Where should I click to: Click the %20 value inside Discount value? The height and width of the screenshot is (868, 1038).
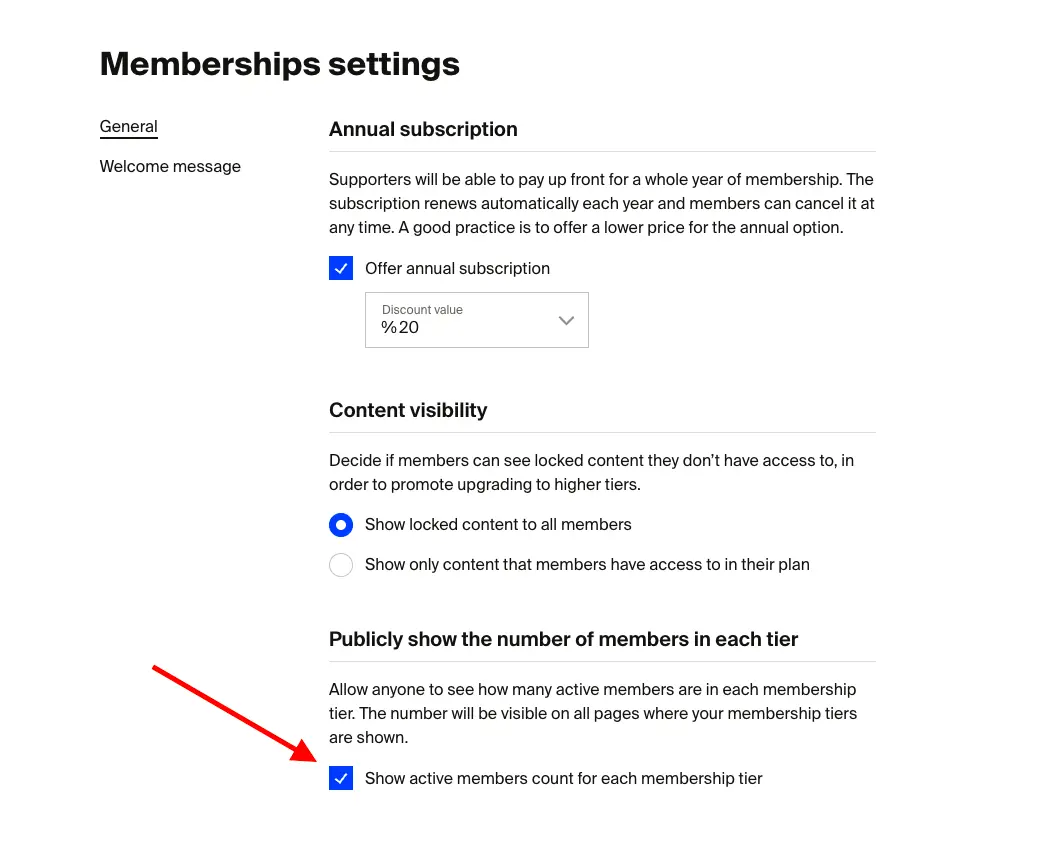click(398, 327)
